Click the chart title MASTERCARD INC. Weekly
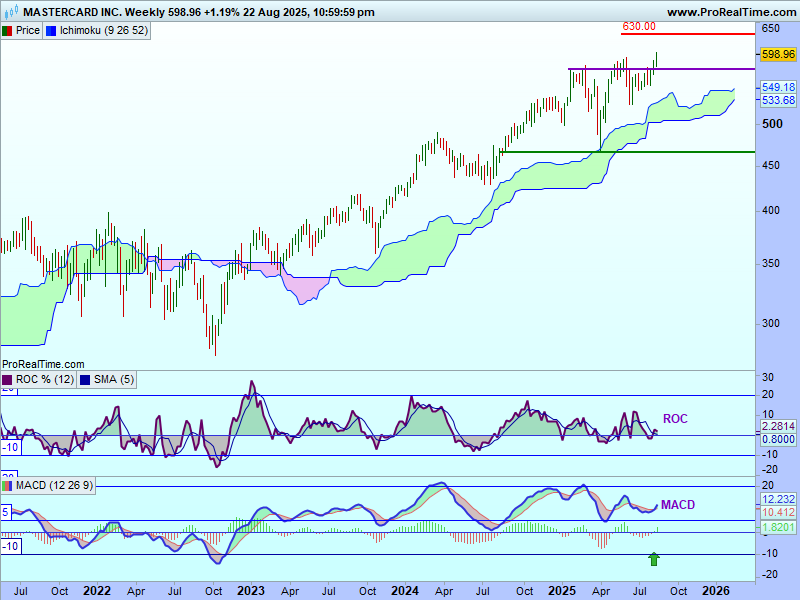800x600 pixels. (x=94, y=12)
